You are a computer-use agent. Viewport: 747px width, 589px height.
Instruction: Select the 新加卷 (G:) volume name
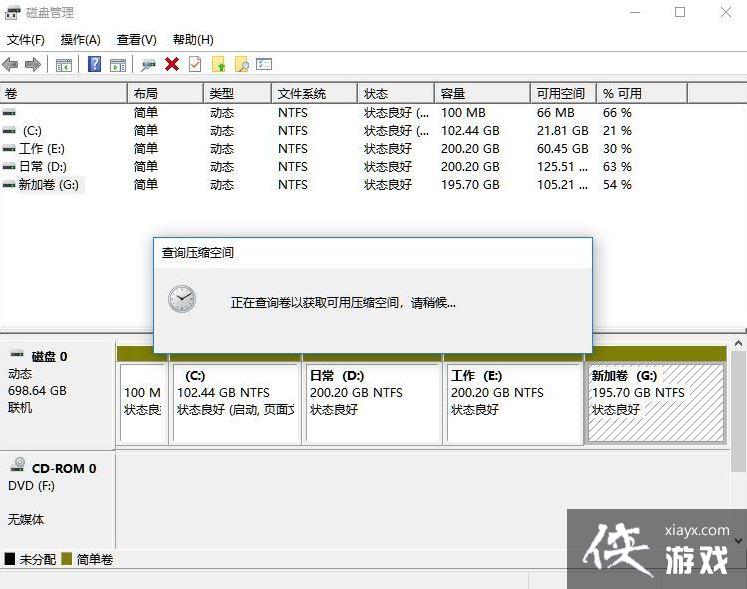(49, 185)
